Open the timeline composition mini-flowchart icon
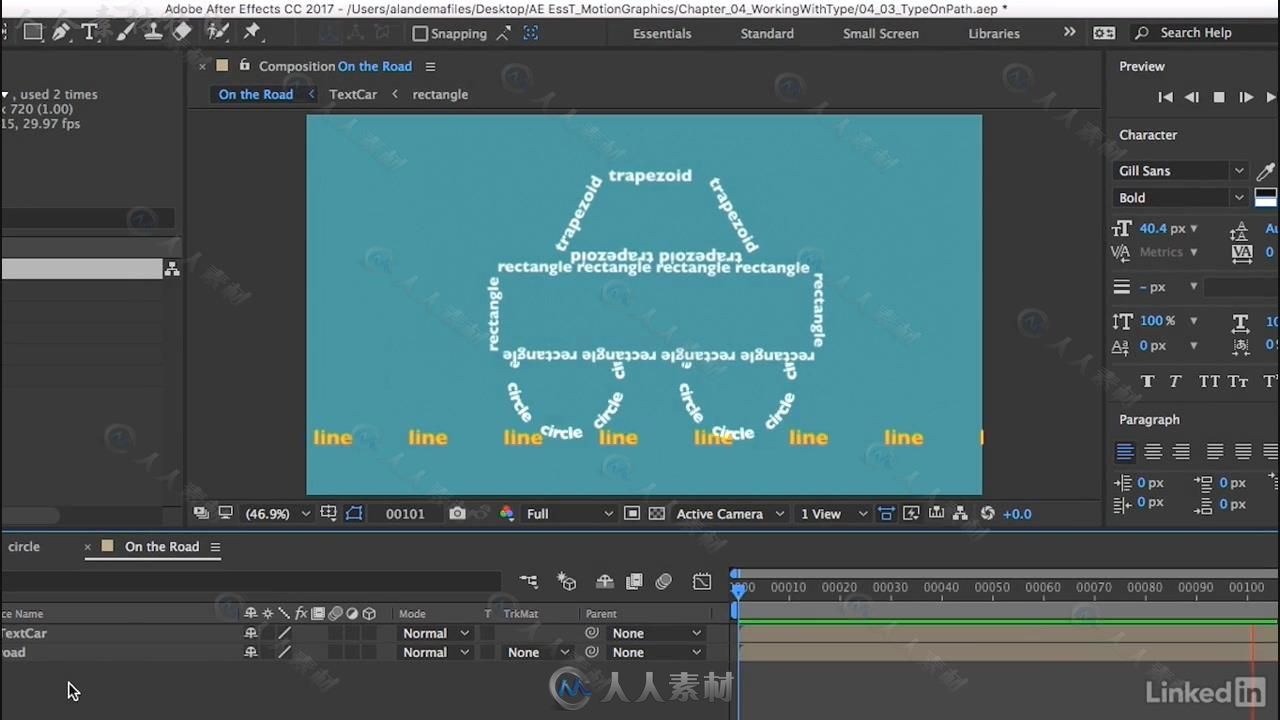 click(529, 581)
